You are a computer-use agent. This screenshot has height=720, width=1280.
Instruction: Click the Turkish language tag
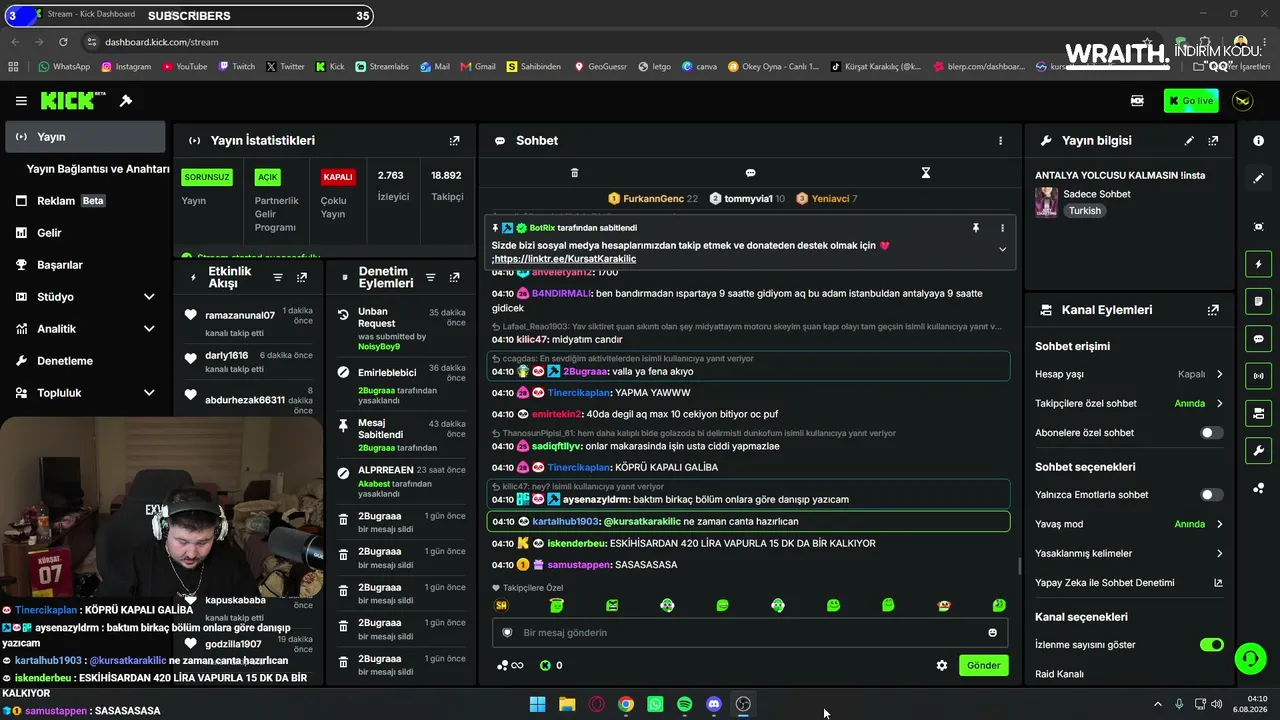(1084, 211)
